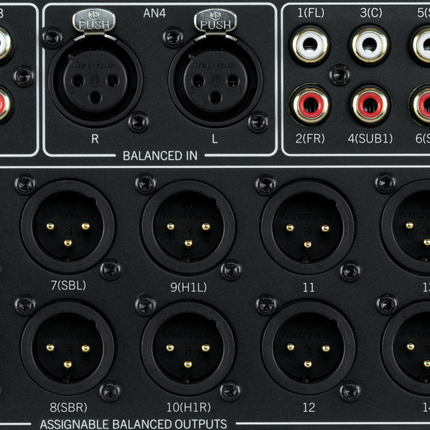The height and width of the screenshot is (430, 430).
Task: Click the 10(H1R) label text
Action: 189,407
